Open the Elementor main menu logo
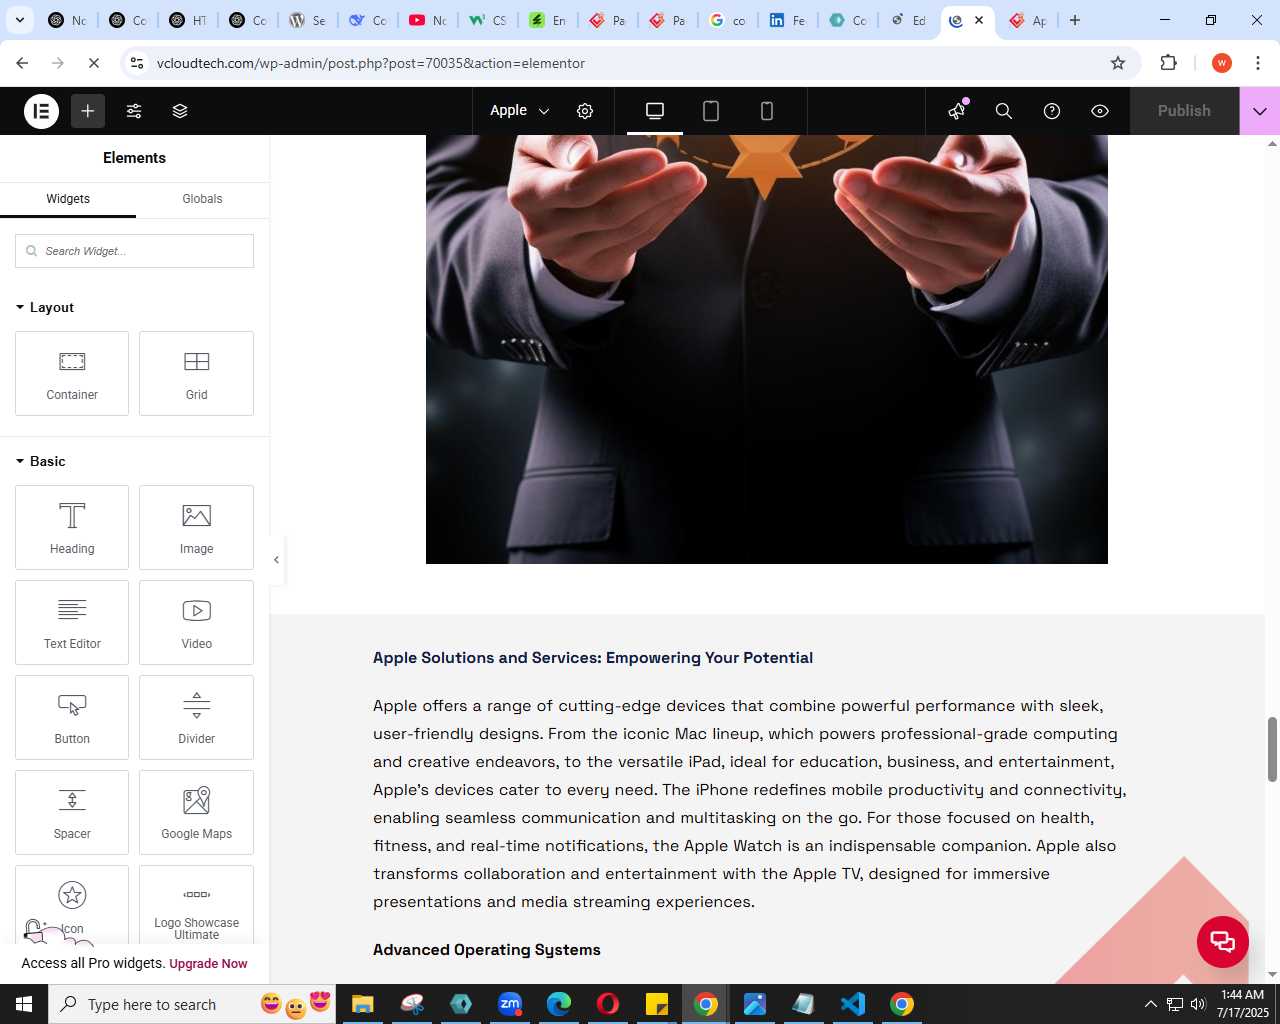 click(x=41, y=111)
